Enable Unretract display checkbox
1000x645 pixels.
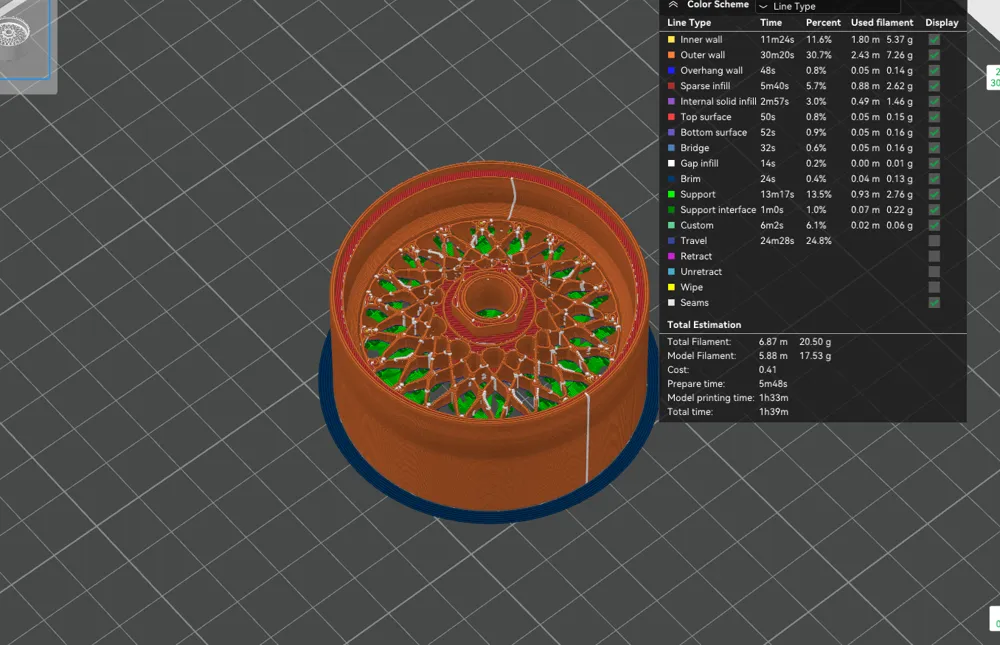934,272
